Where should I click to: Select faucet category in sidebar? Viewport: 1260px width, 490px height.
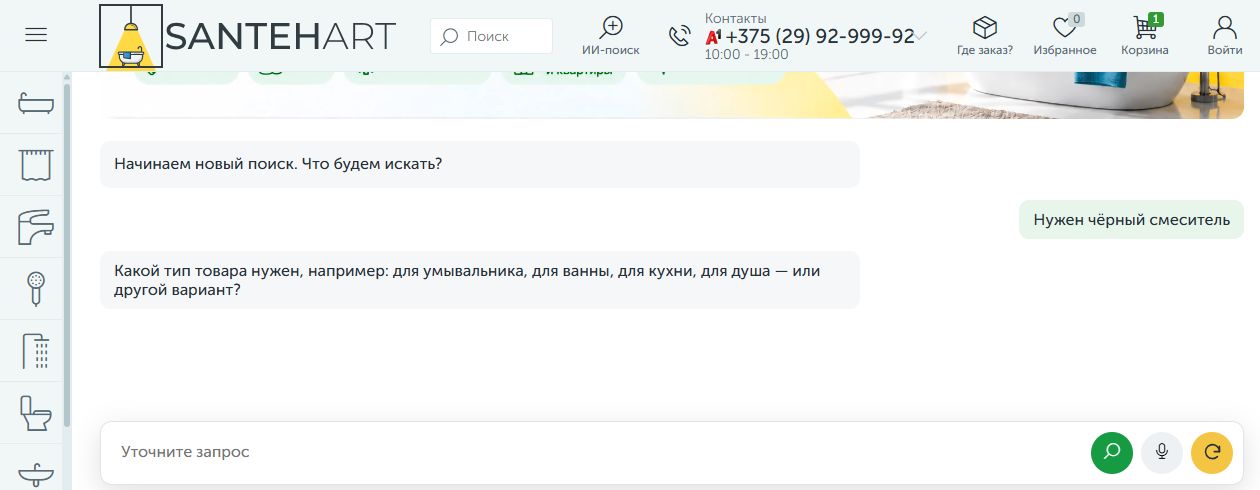pyautogui.click(x=36, y=227)
